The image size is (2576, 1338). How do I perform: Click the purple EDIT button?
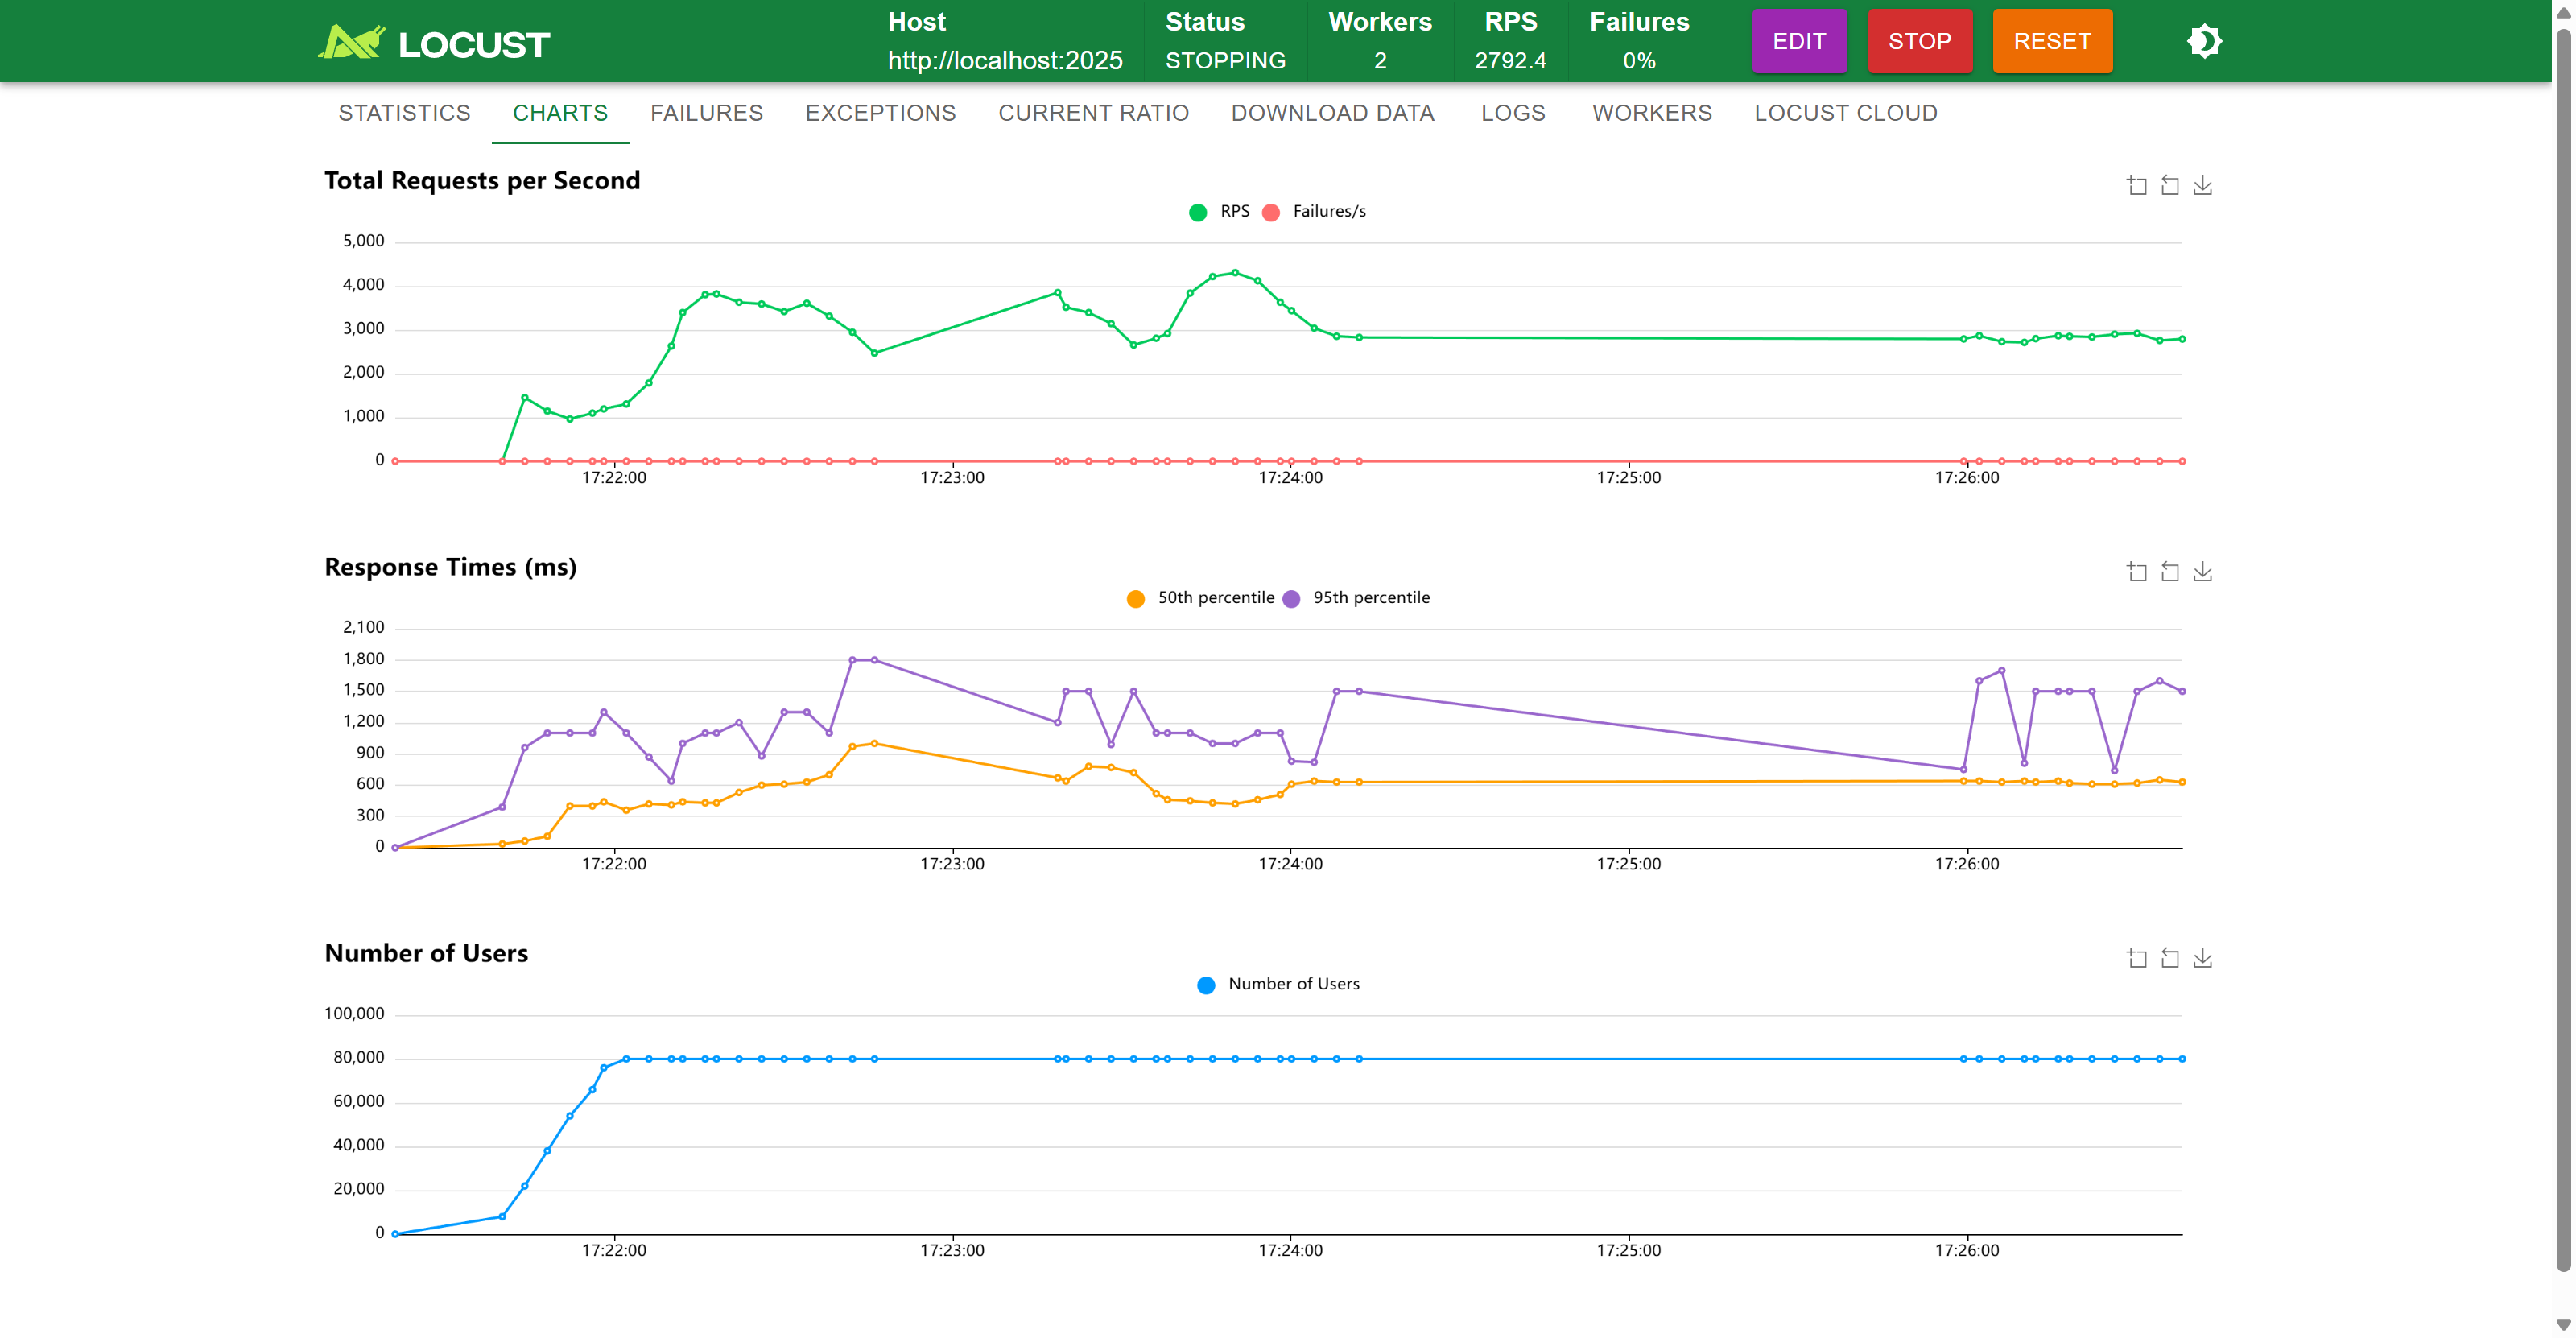pyautogui.click(x=1798, y=41)
